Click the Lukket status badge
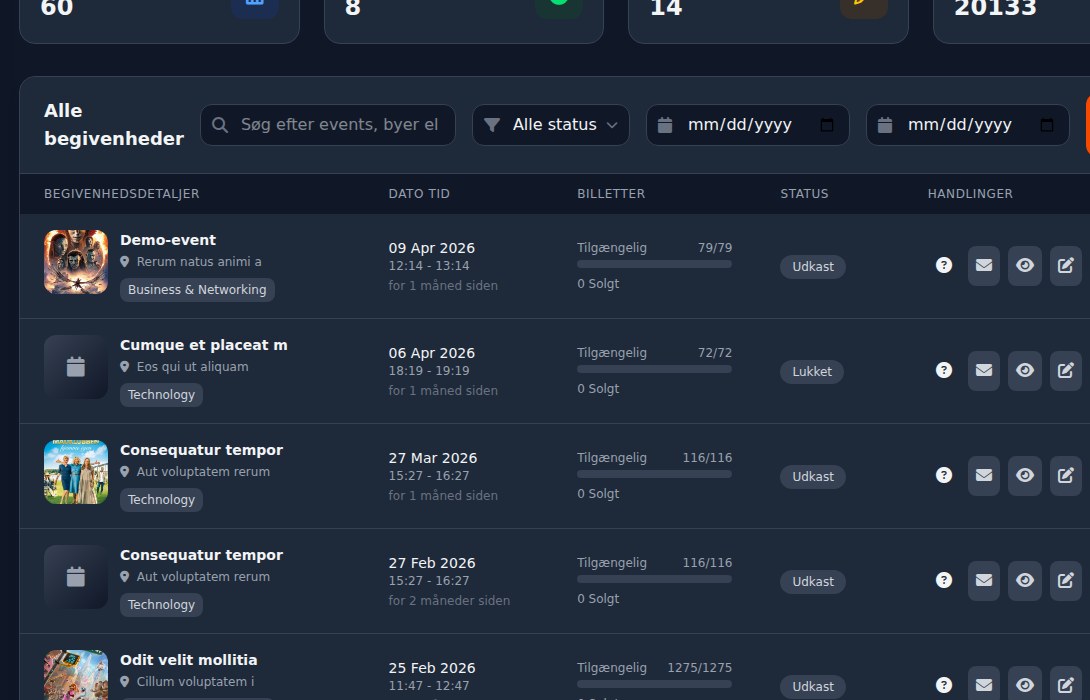This screenshot has height=700, width=1090. tap(812, 372)
